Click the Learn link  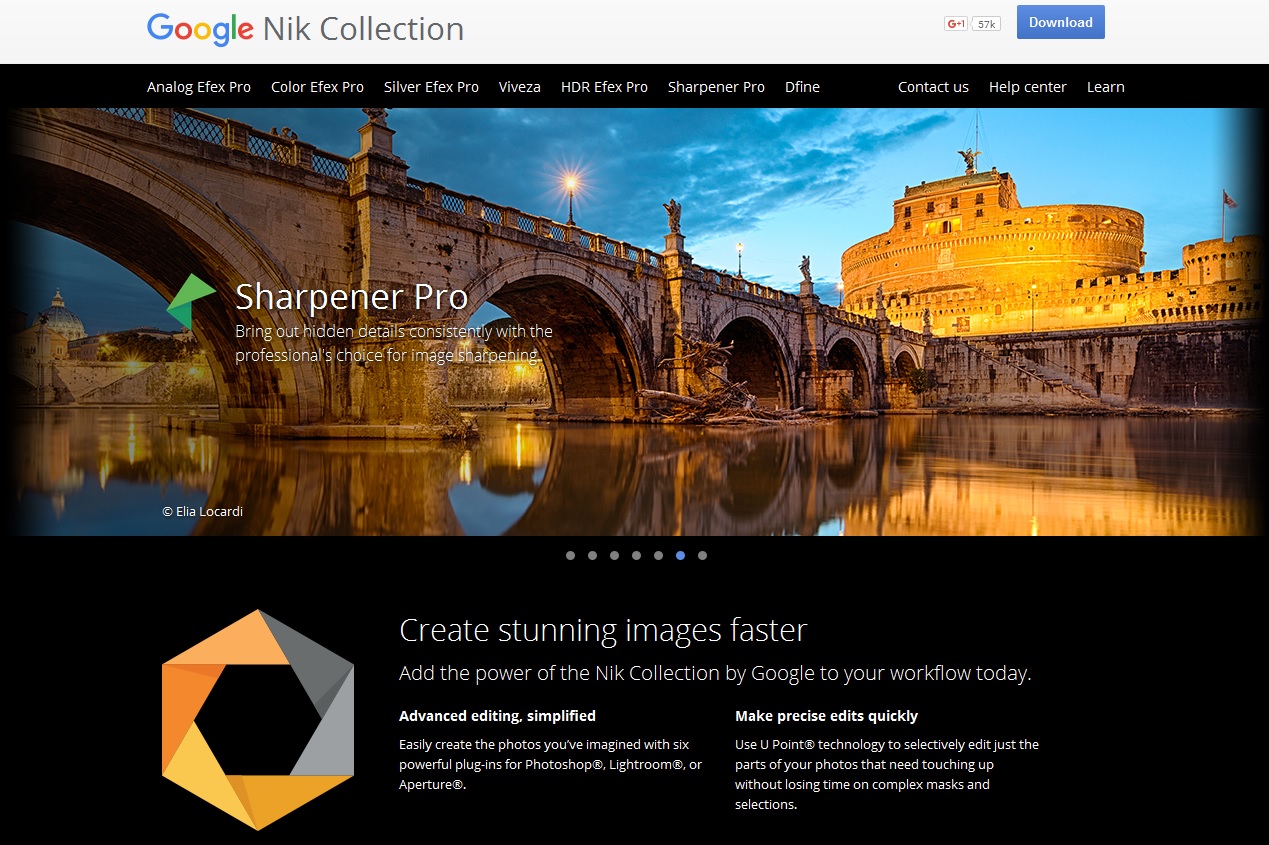pyautogui.click(x=1105, y=87)
